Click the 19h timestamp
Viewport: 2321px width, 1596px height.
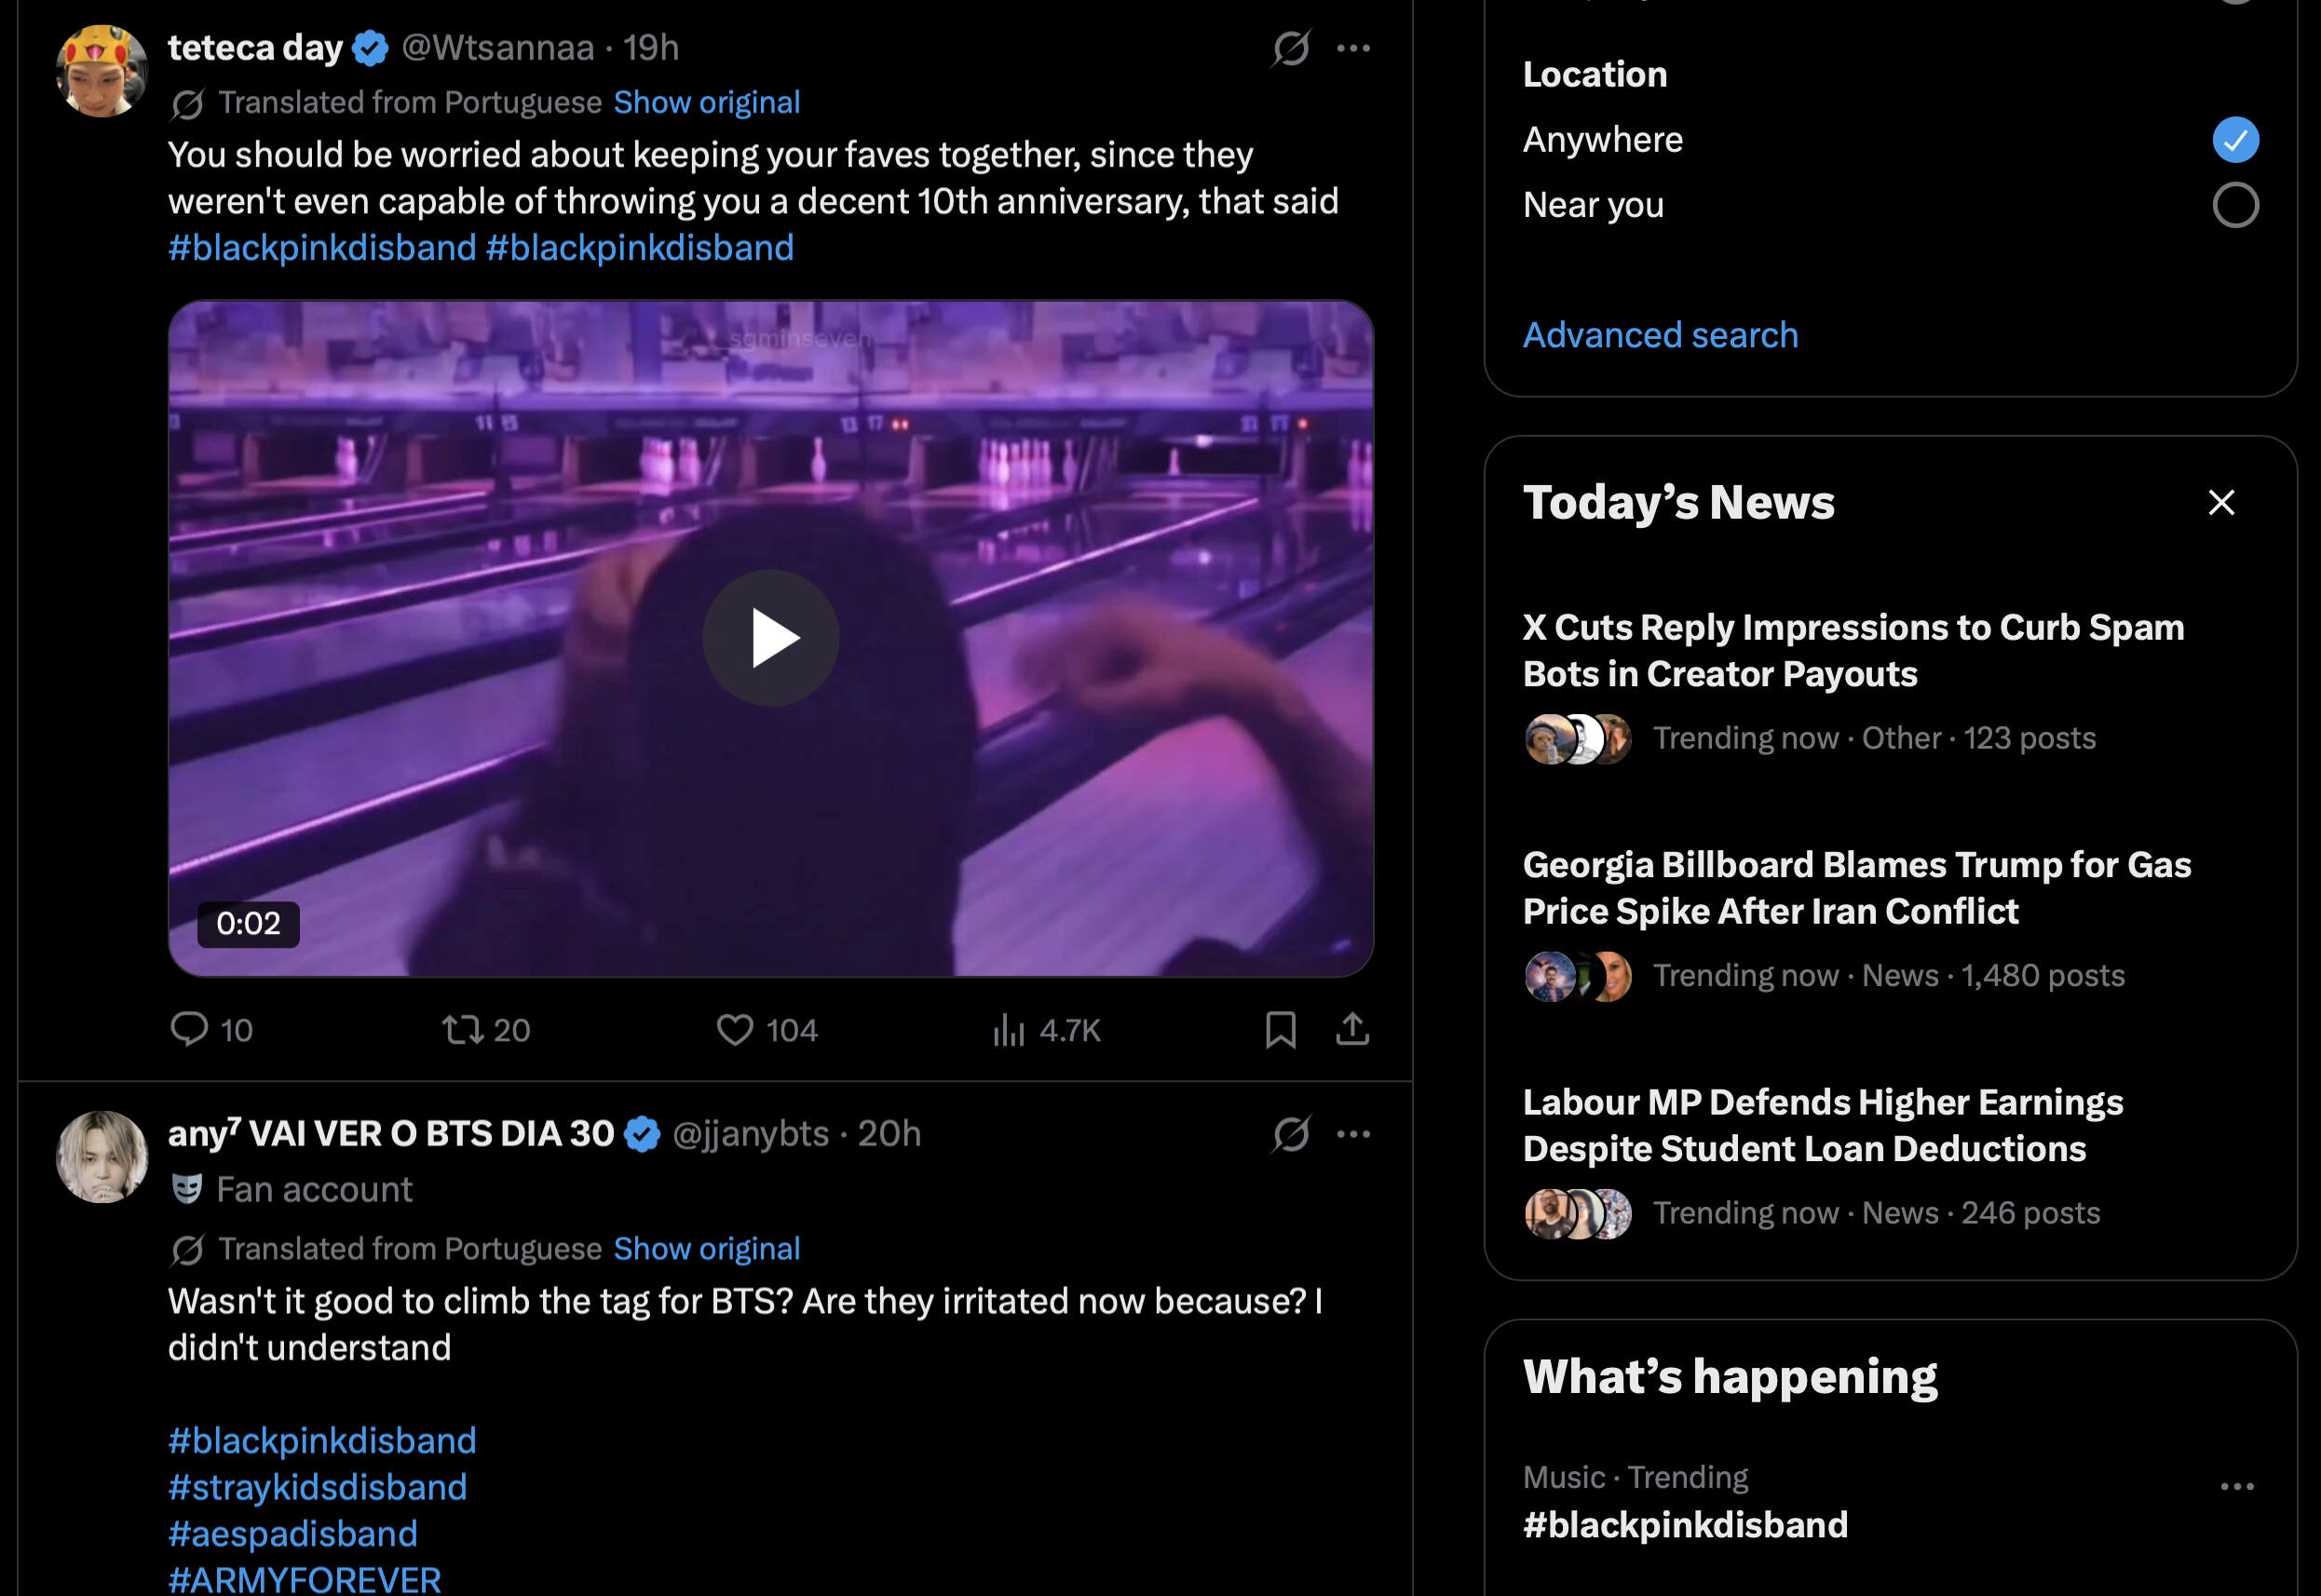tap(651, 47)
